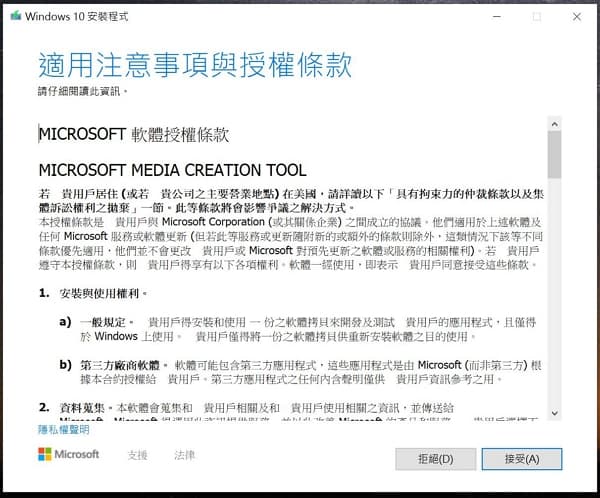Click the MICROSOFT MEDIA CREATION TOOL heading
The width and height of the screenshot is (600, 498).
pyautogui.click(x=173, y=170)
